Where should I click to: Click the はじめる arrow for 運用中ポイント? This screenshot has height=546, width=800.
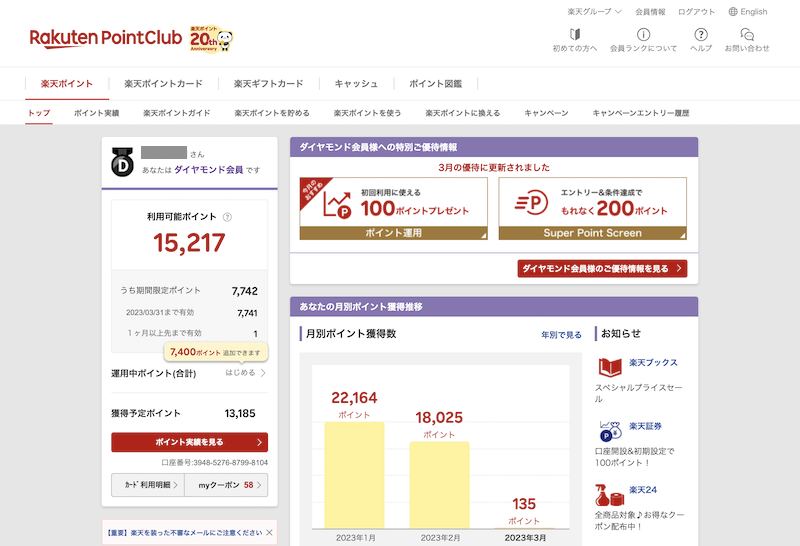coord(246,373)
